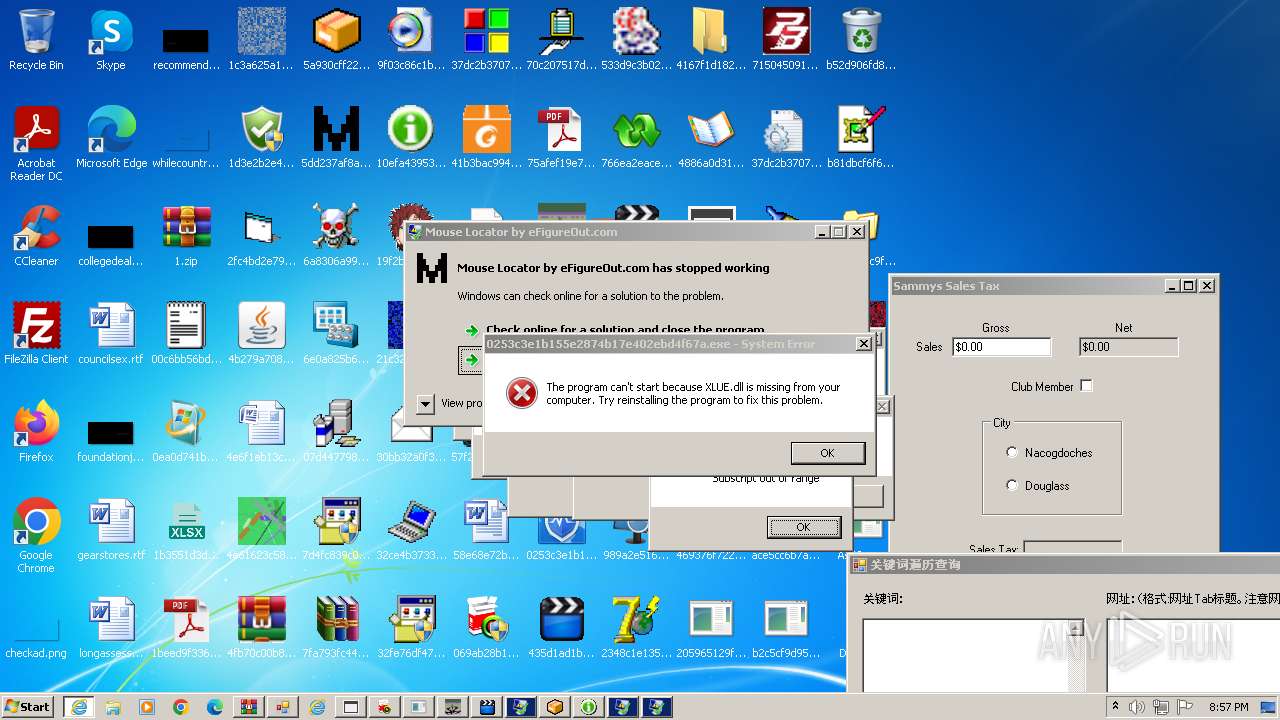1280x720 pixels.
Task: Select 10efa43953 green info icon
Action: coord(411,138)
